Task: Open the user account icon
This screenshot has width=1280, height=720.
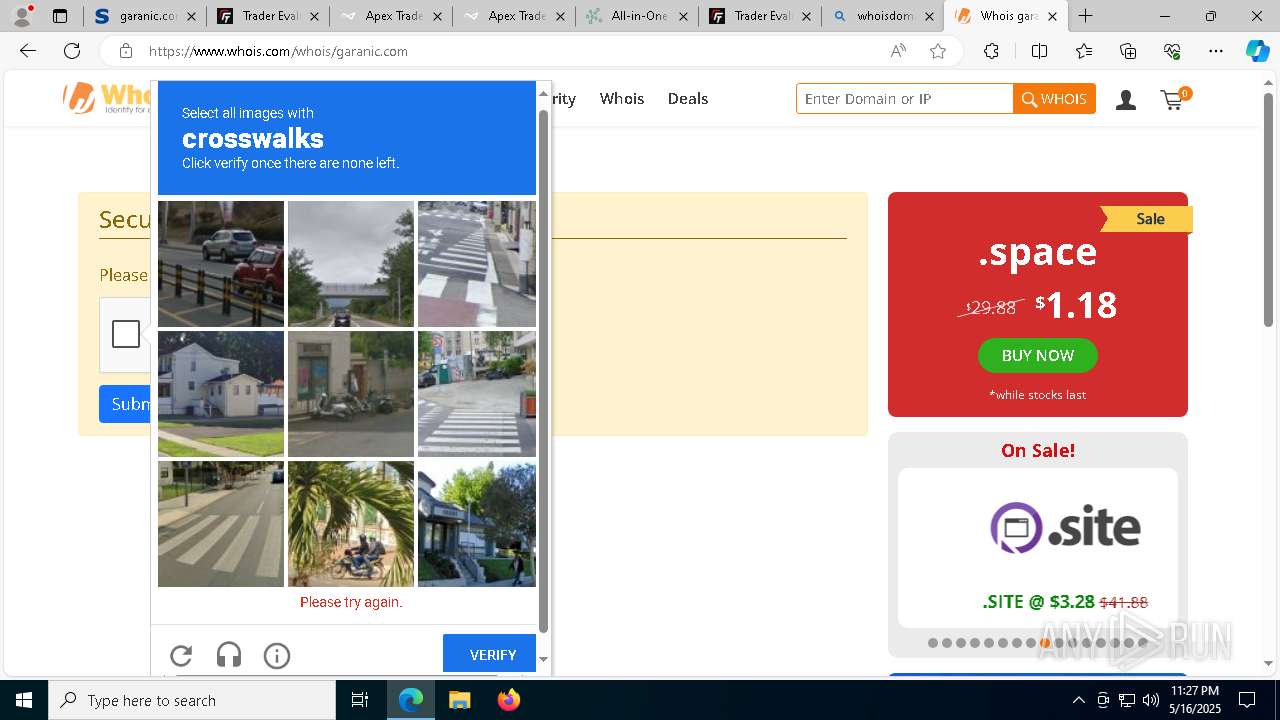Action: (1126, 99)
